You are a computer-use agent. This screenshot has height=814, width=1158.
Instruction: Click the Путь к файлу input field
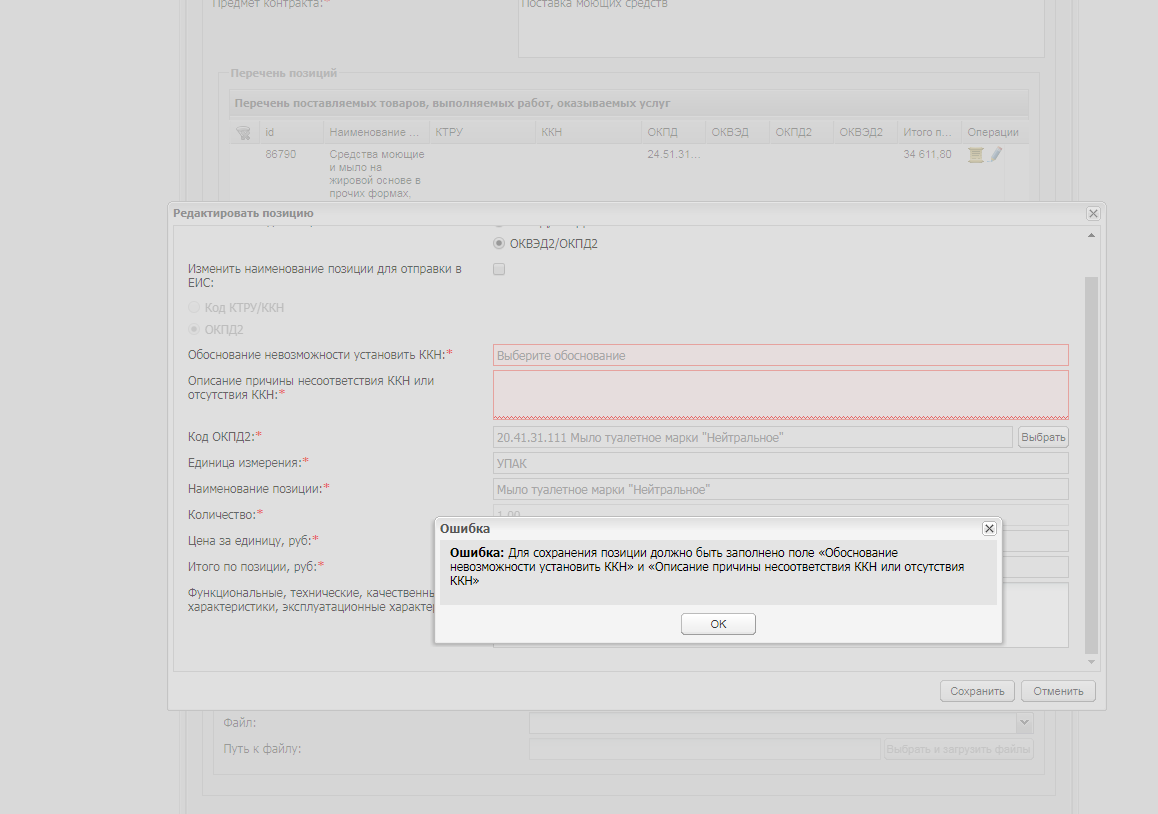click(x=705, y=749)
